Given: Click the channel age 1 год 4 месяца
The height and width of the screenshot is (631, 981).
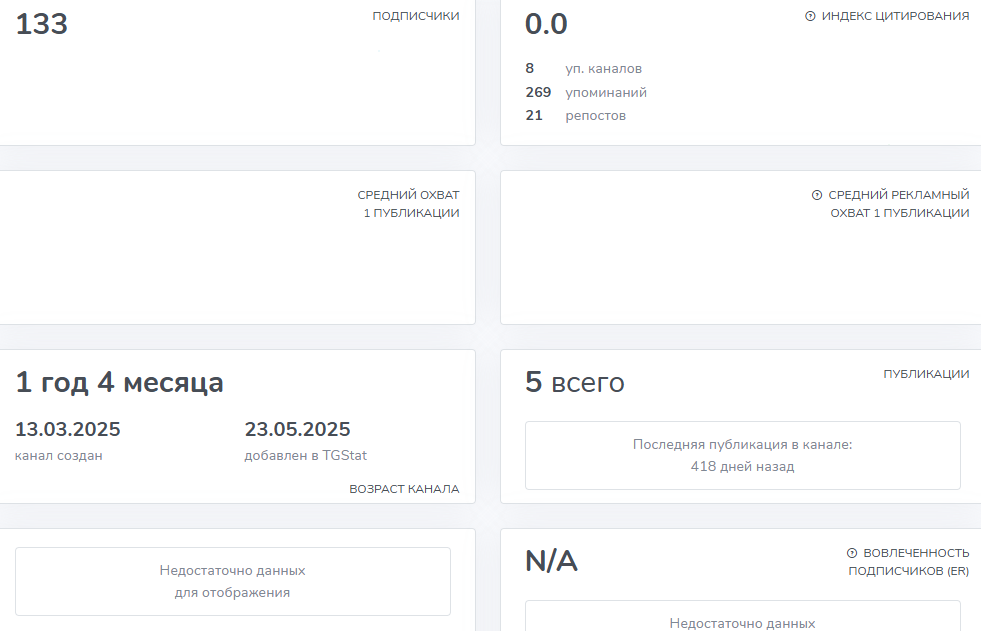Looking at the screenshot, I should coord(119,382).
